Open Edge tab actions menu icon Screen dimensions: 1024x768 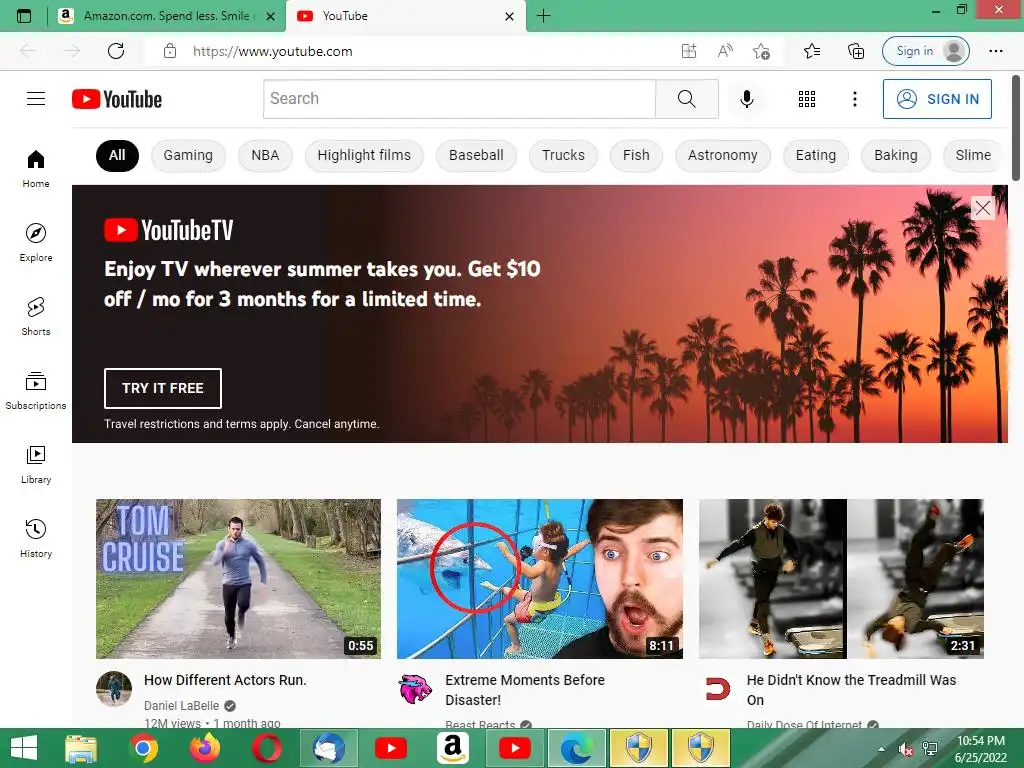coord(24,16)
